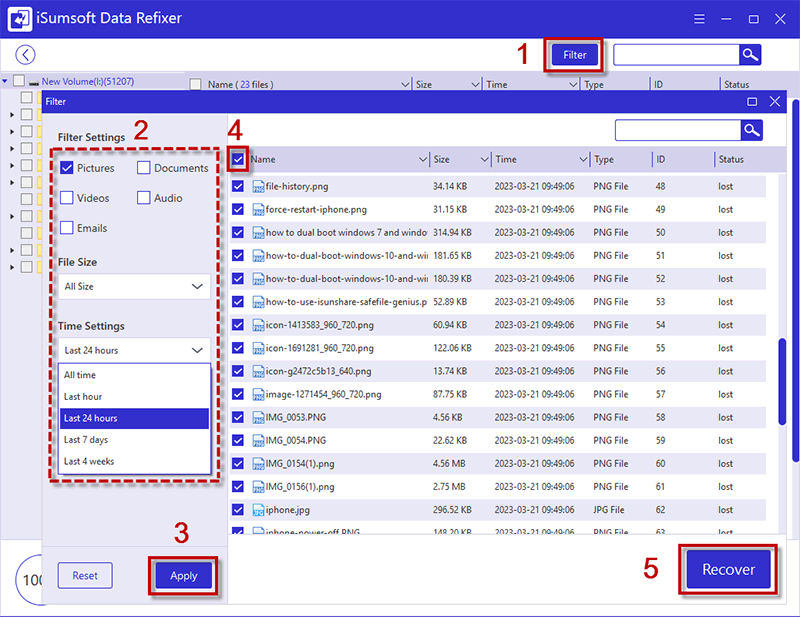This screenshot has width=800, height=617.
Task: Click the main window search input field
Action: [676, 55]
